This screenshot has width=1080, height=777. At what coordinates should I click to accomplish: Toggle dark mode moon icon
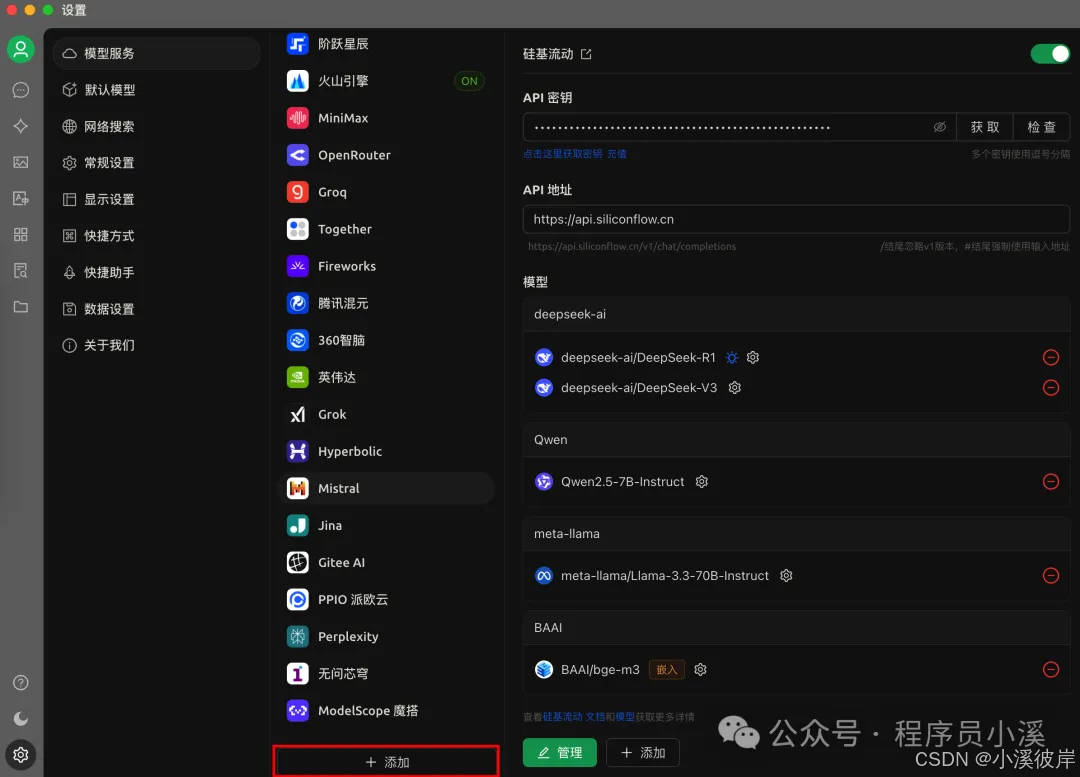click(x=21, y=718)
